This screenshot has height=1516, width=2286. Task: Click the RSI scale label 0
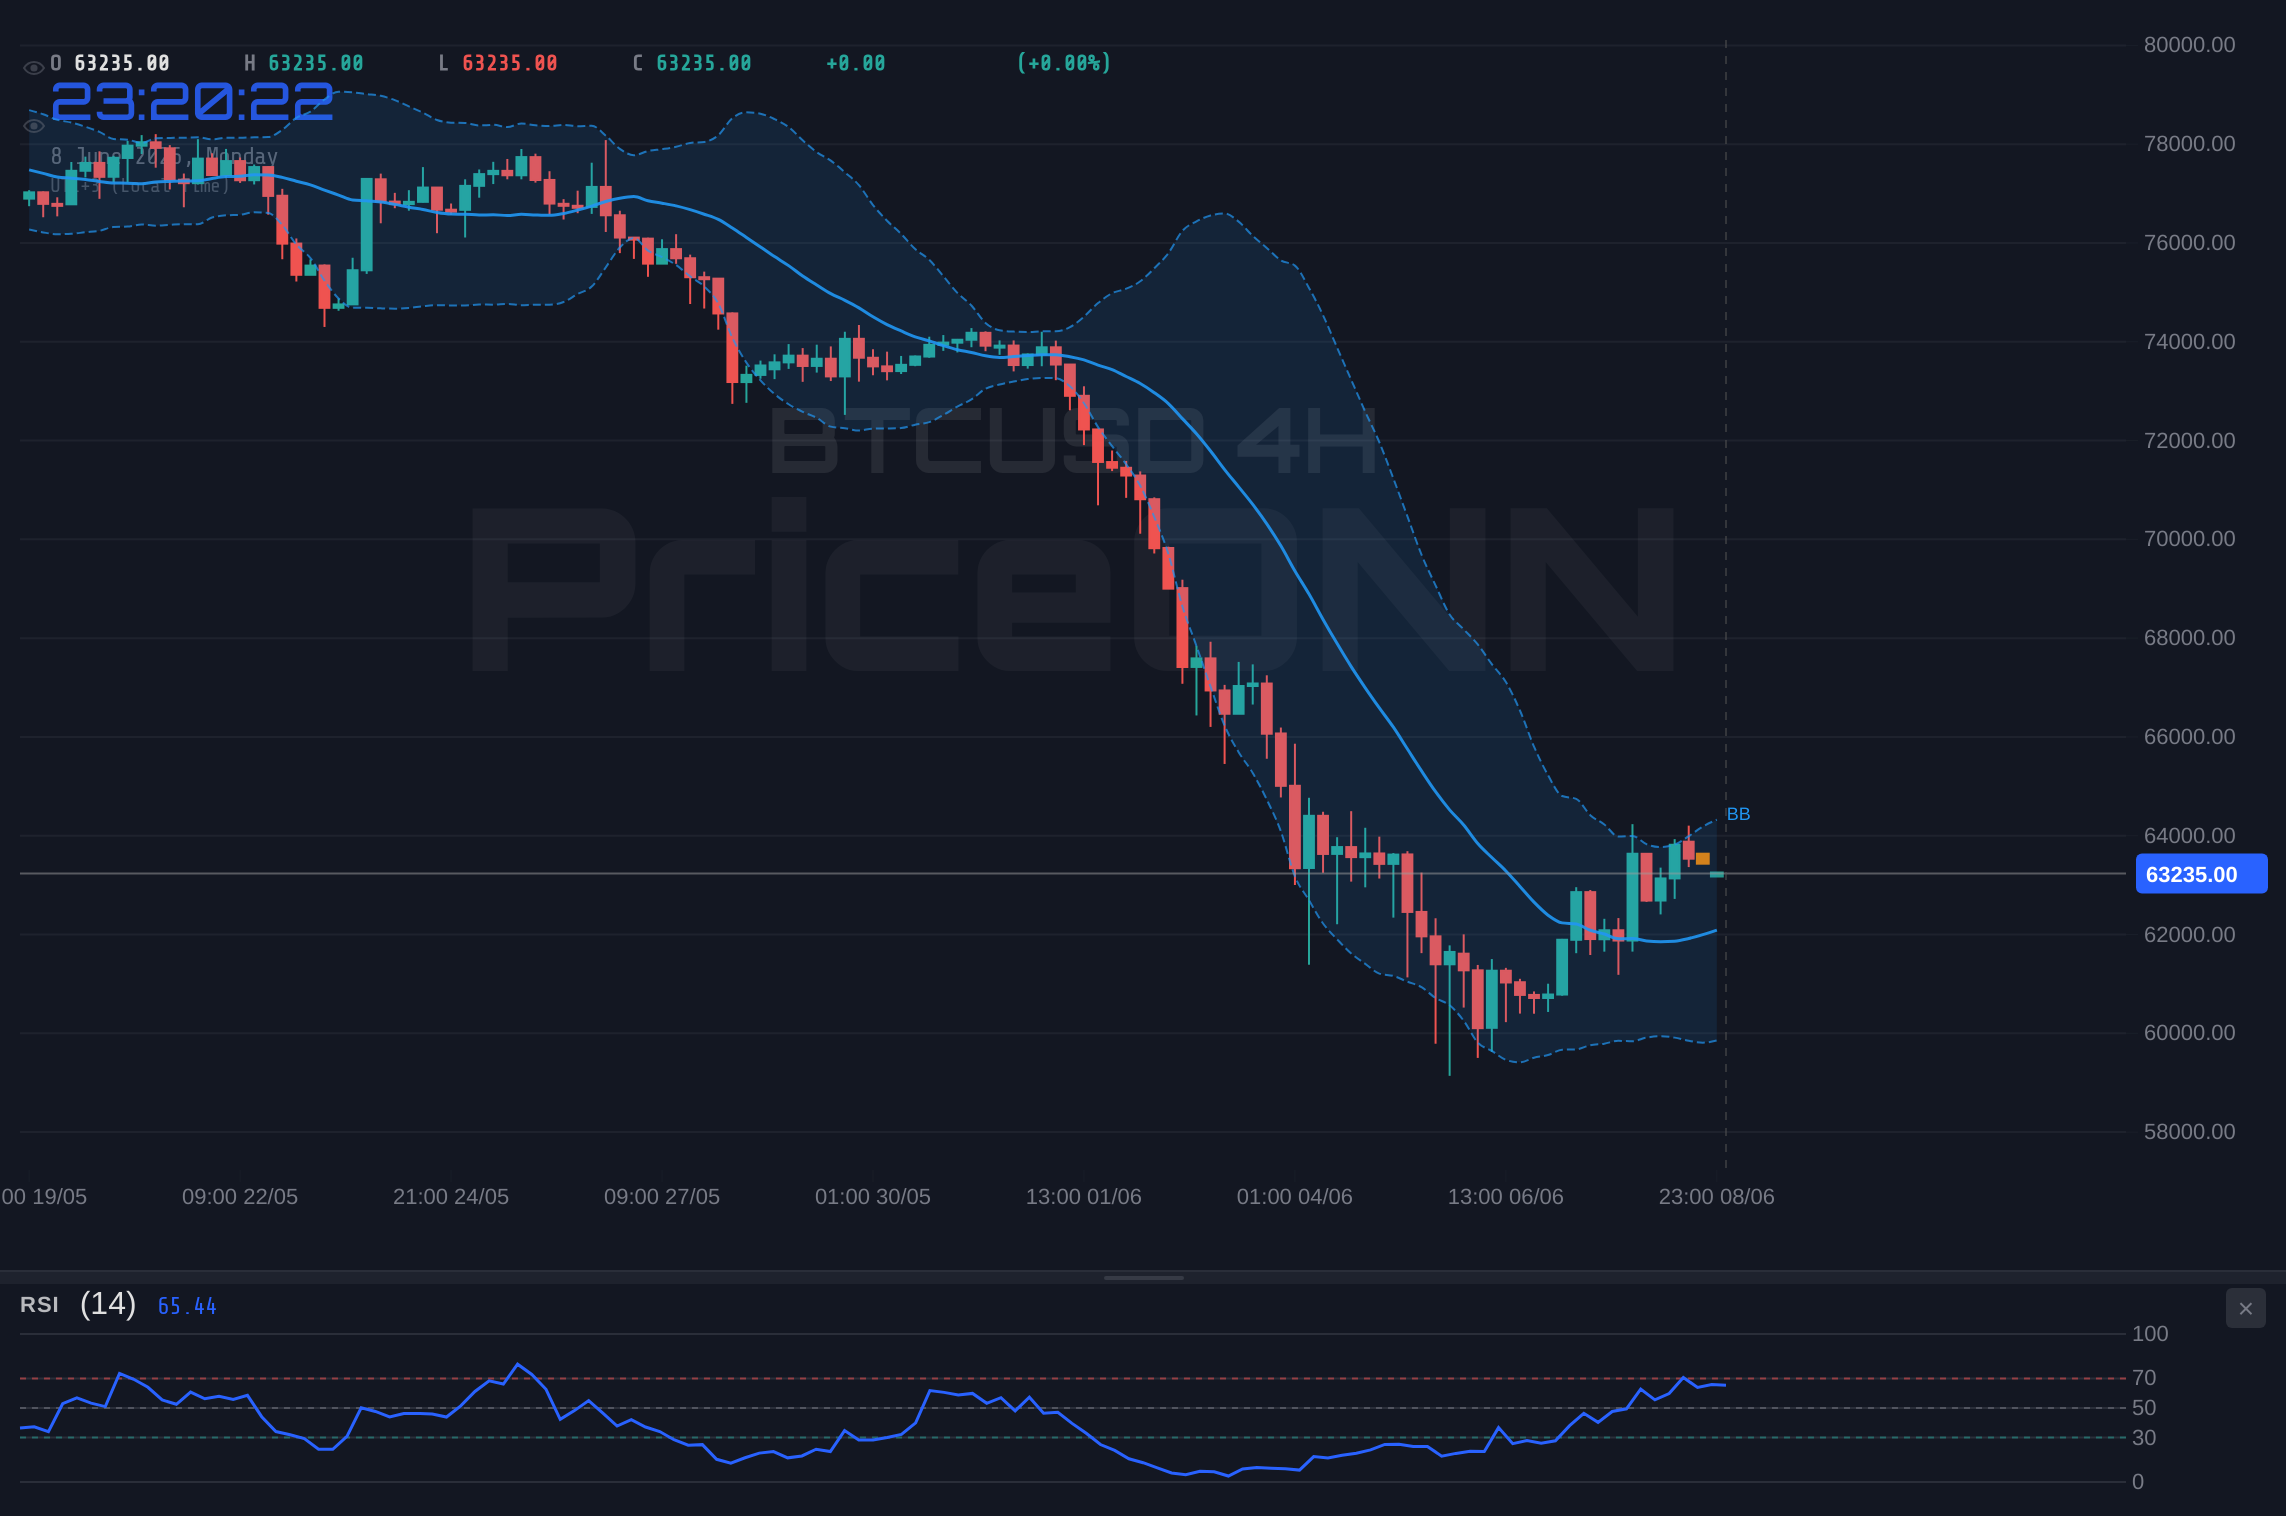tap(2138, 1482)
